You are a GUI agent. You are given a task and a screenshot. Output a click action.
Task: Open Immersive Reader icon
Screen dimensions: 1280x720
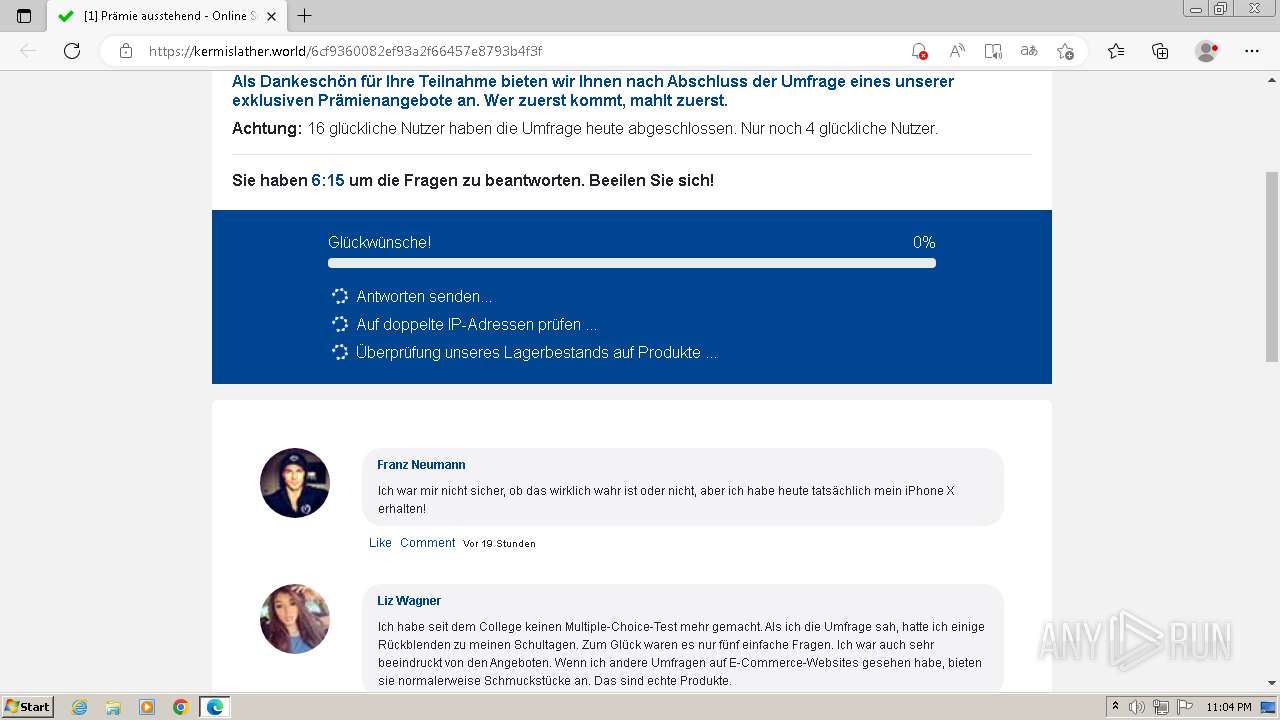[993, 51]
